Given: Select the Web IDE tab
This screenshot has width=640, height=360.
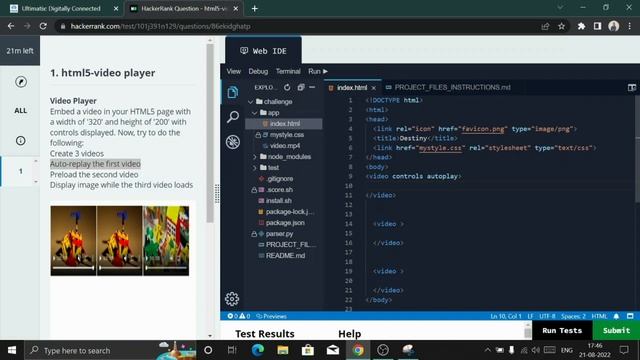Looking at the screenshot, I should click(x=264, y=51).
